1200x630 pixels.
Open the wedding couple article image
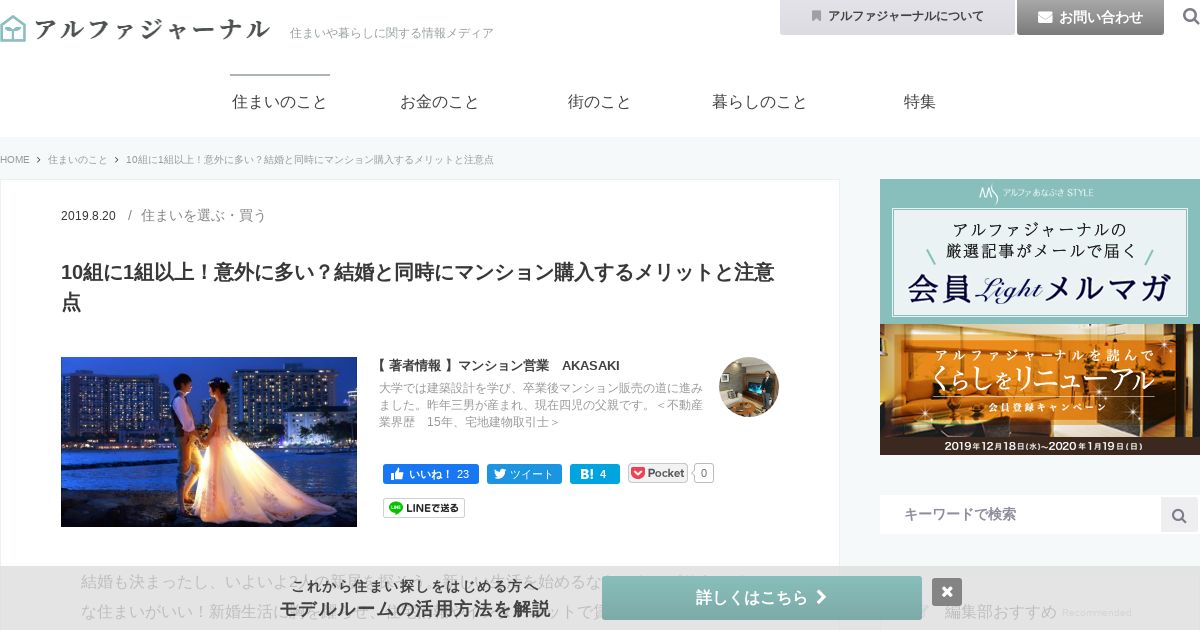[x=209, y=442]
